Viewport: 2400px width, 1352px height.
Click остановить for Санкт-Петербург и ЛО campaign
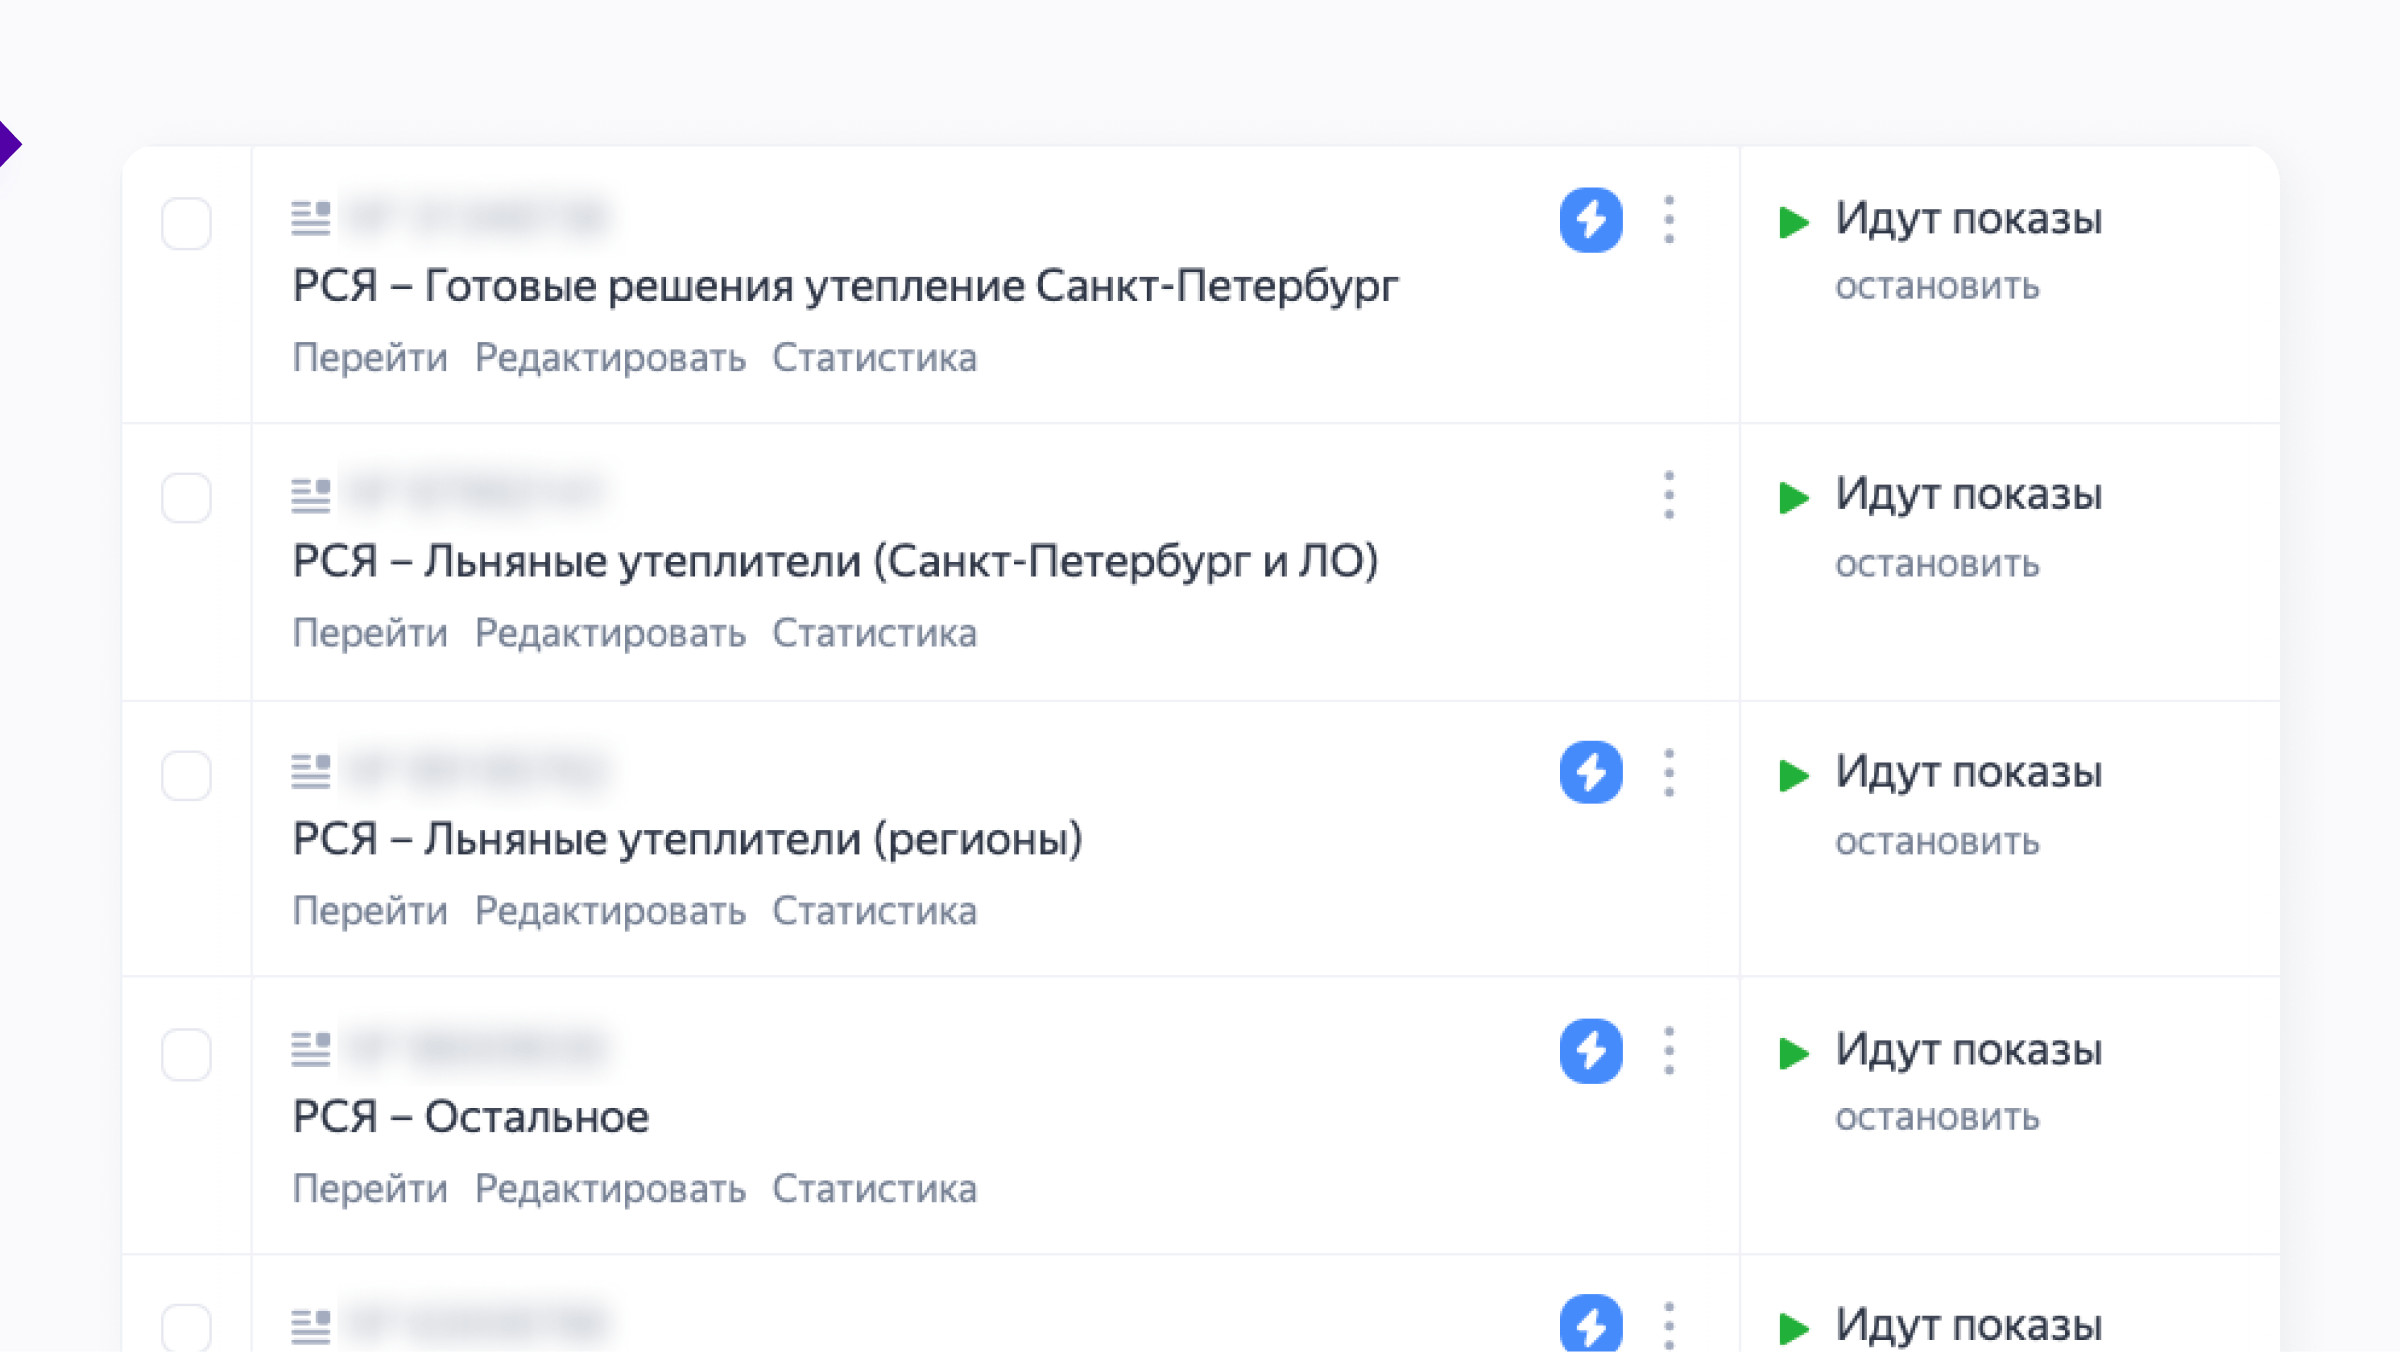tap(1936, 564)
